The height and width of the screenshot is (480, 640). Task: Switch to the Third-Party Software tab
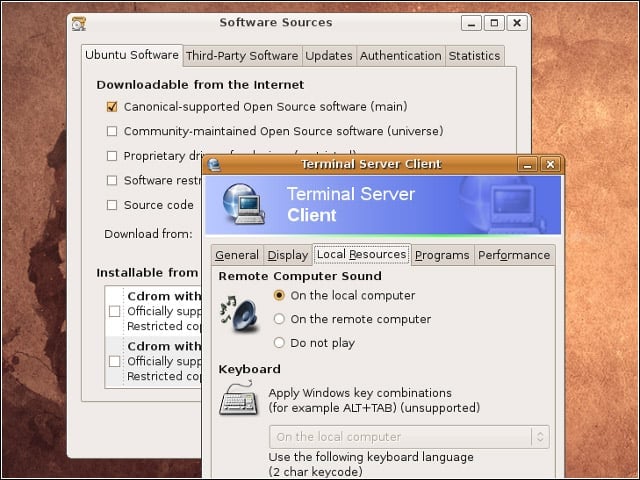point(242,56)
